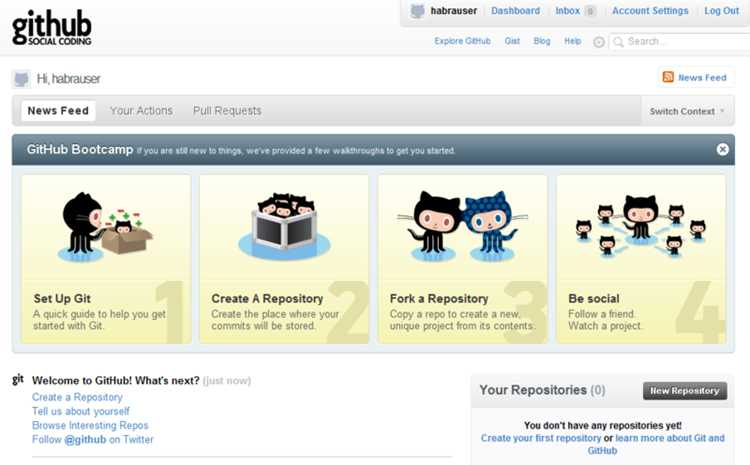Image resolution: width=750 pixels, height=465 pixels.
Task: Open the Set Up Git guide title
Action: tap(62, 299)
